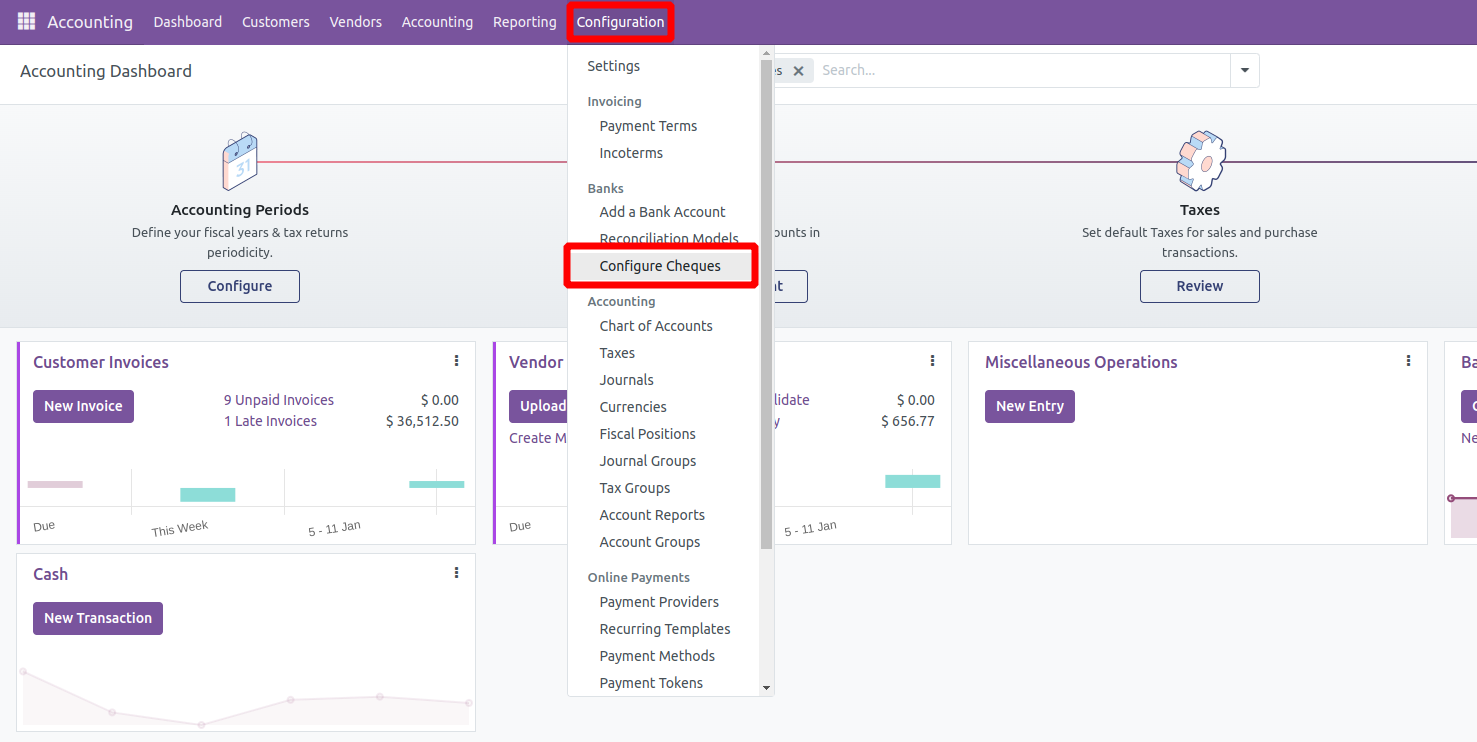This screenshot has width=1477, height=742.
Task: Remove the search filter tag
Action: [798, 71]
